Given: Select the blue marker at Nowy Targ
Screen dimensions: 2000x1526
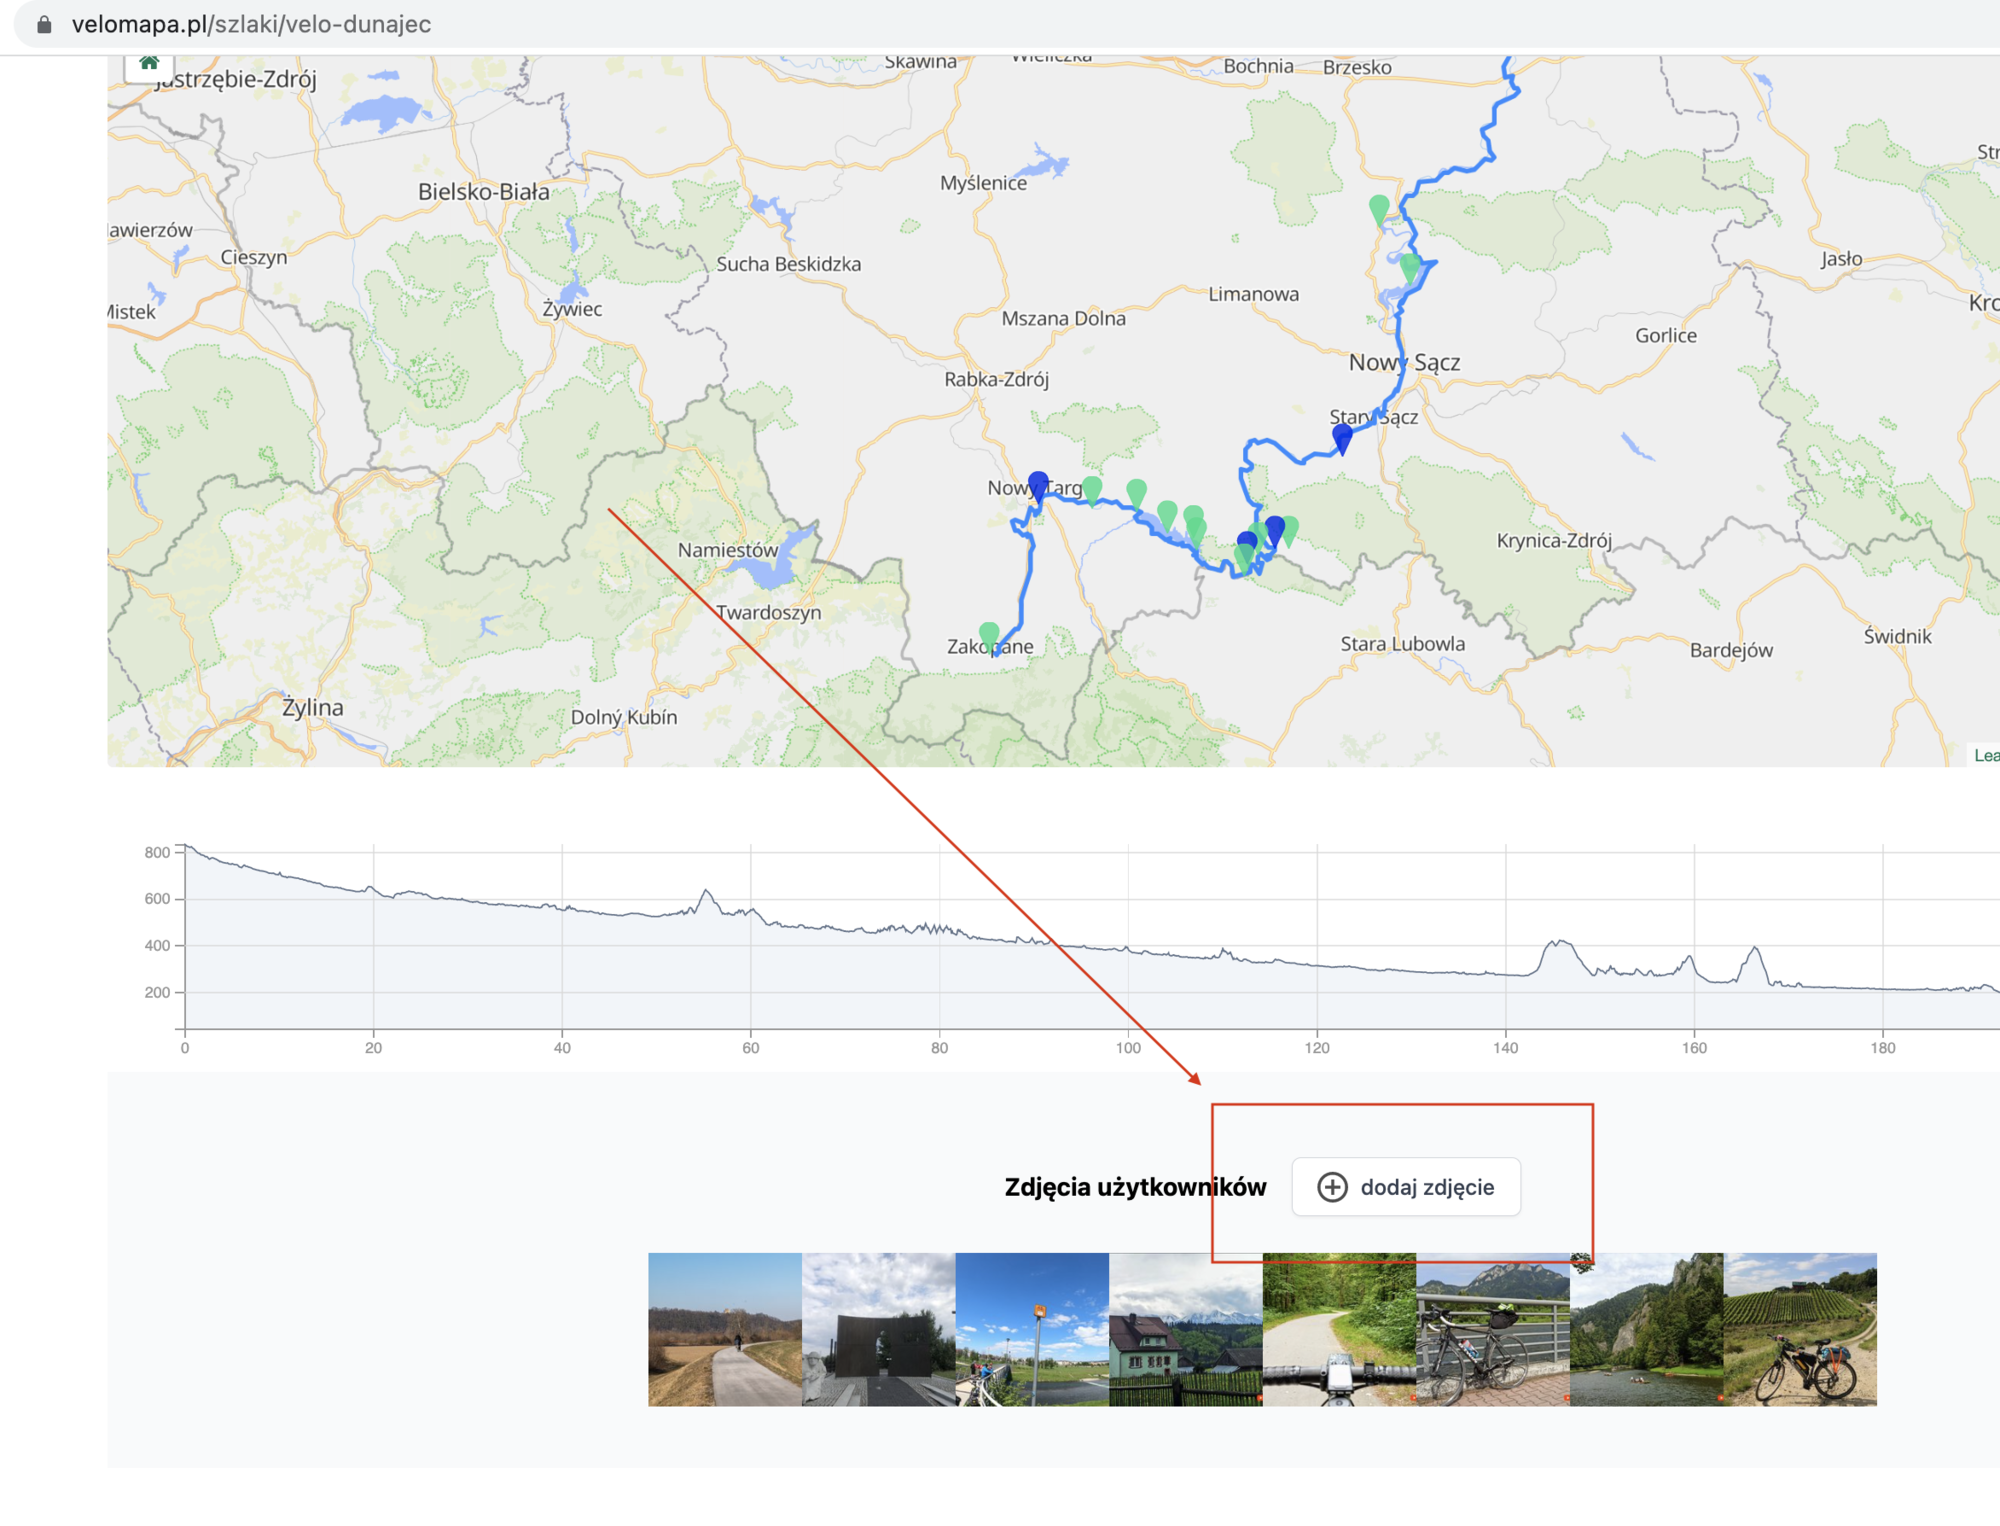Looking at the screenshot, I should 1038,486.
